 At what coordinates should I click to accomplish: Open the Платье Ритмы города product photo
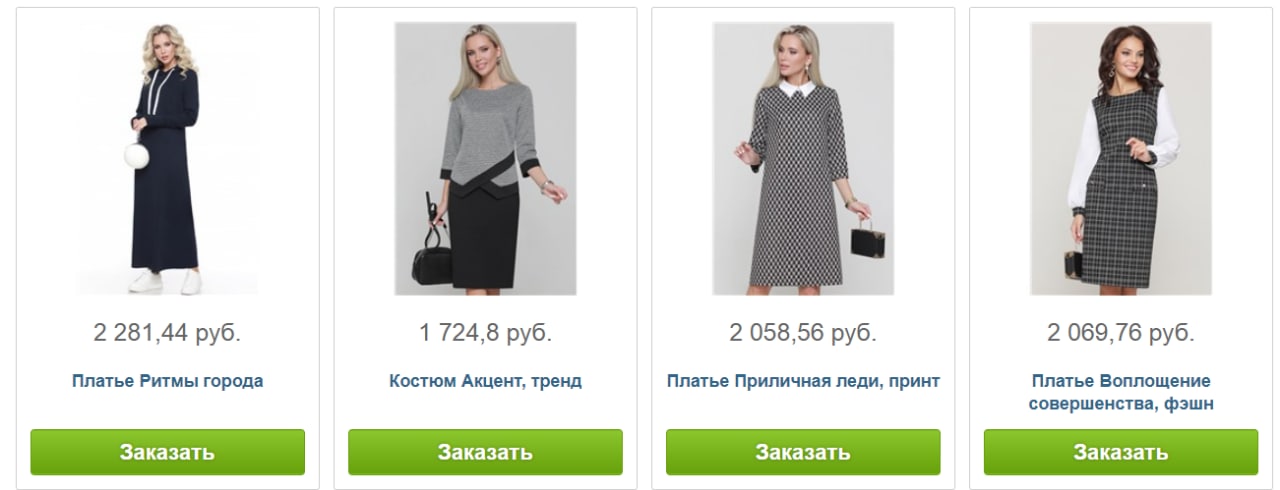point(167,158)
